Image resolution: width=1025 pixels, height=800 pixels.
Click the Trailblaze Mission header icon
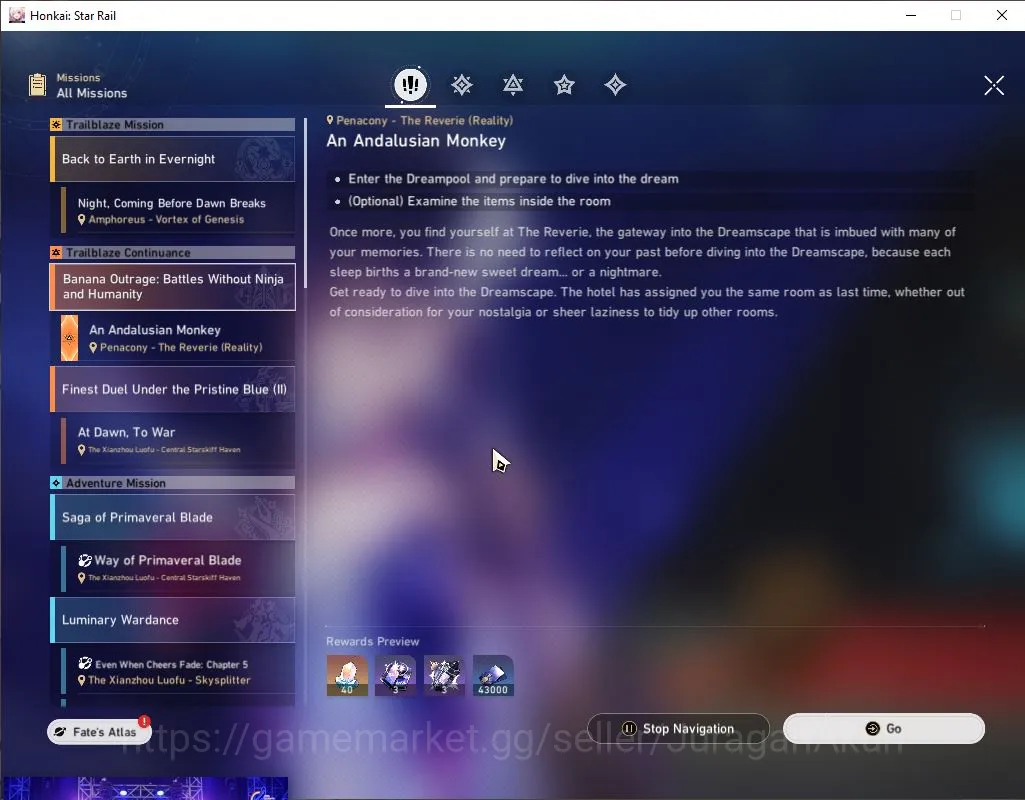click(56, 124)
